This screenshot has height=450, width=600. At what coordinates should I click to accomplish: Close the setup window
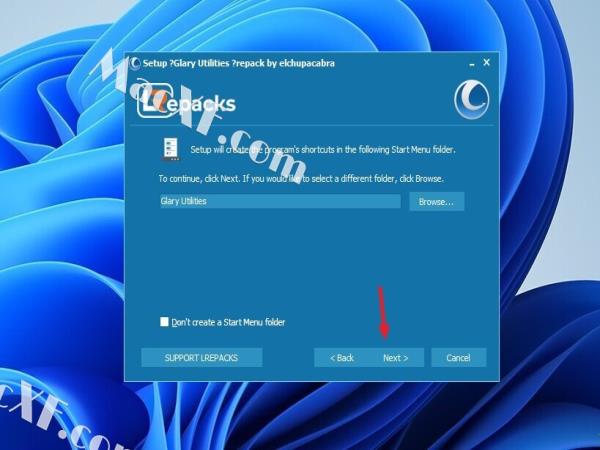(x=486, y=62)
